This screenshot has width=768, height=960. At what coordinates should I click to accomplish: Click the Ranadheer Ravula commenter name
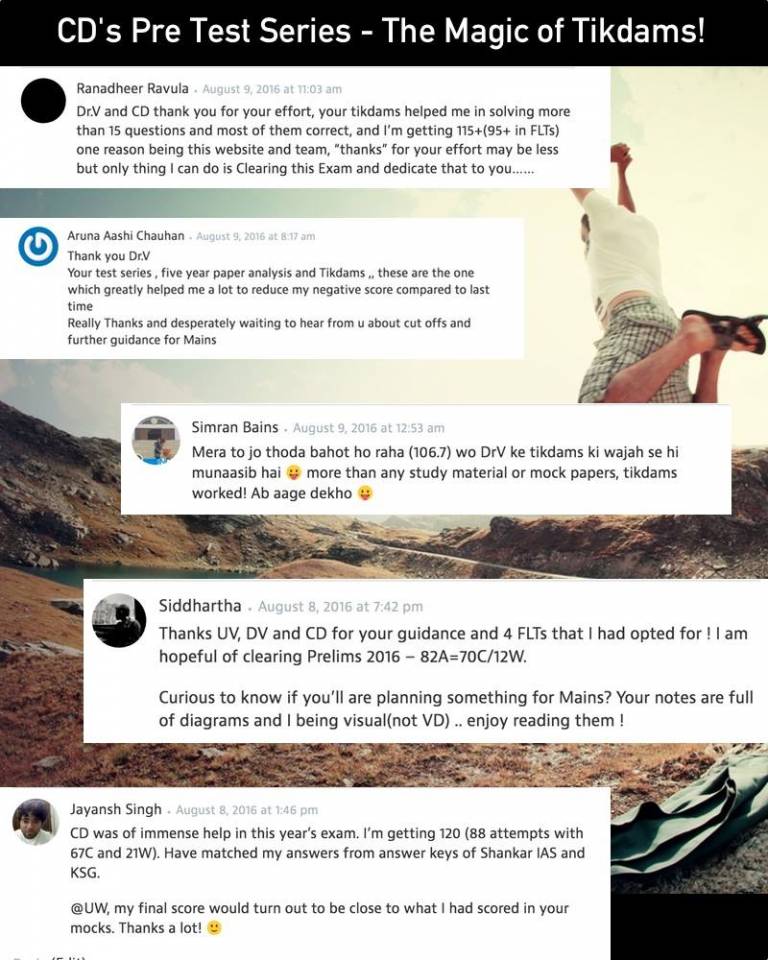132,88
